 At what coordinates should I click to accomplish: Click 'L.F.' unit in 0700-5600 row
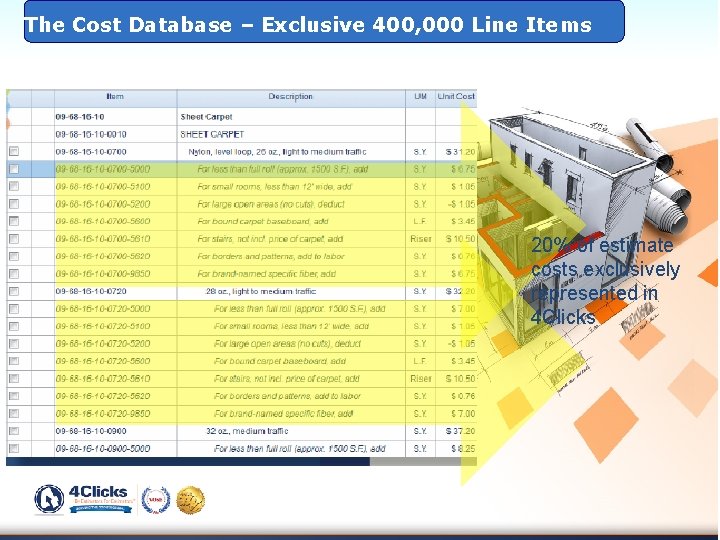[420, 221]
